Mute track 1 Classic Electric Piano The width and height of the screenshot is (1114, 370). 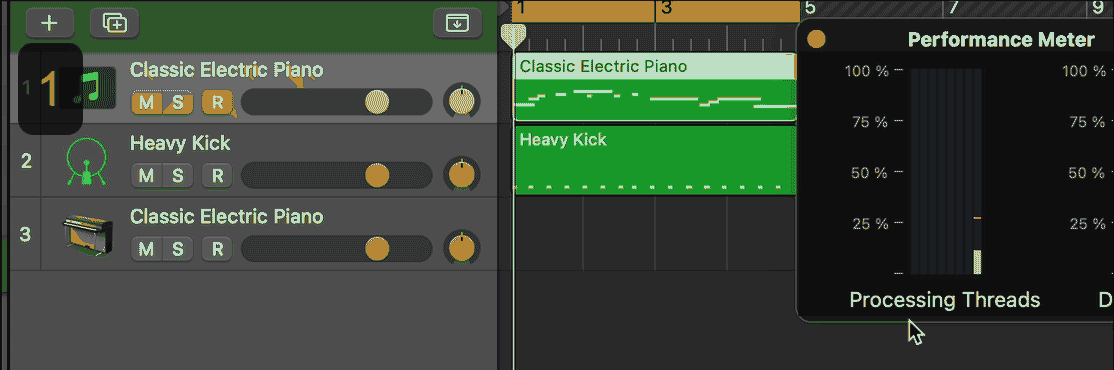click(146, 102)
